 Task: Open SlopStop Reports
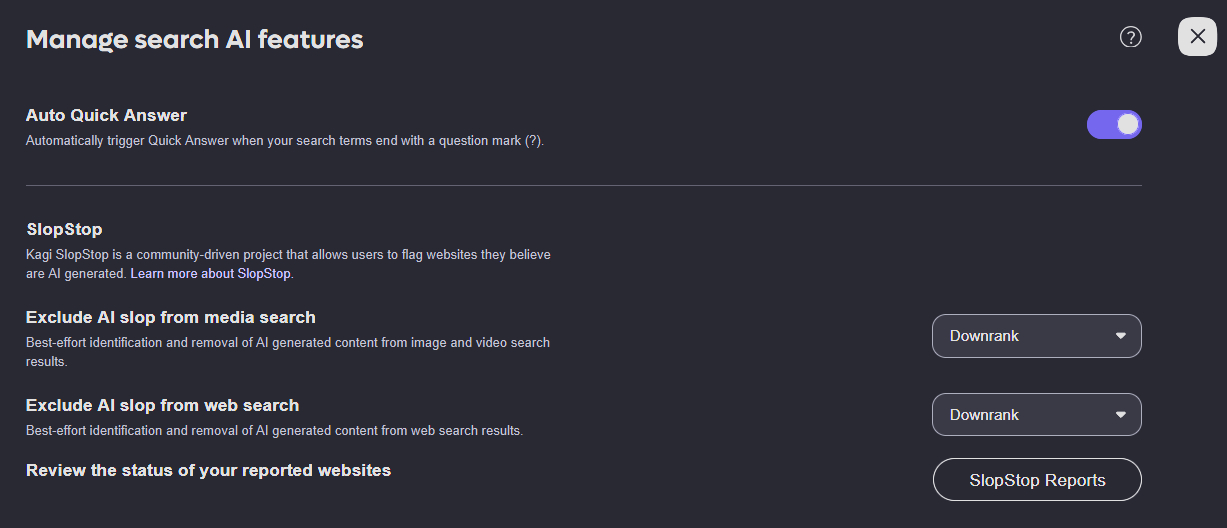(1037, 480)
